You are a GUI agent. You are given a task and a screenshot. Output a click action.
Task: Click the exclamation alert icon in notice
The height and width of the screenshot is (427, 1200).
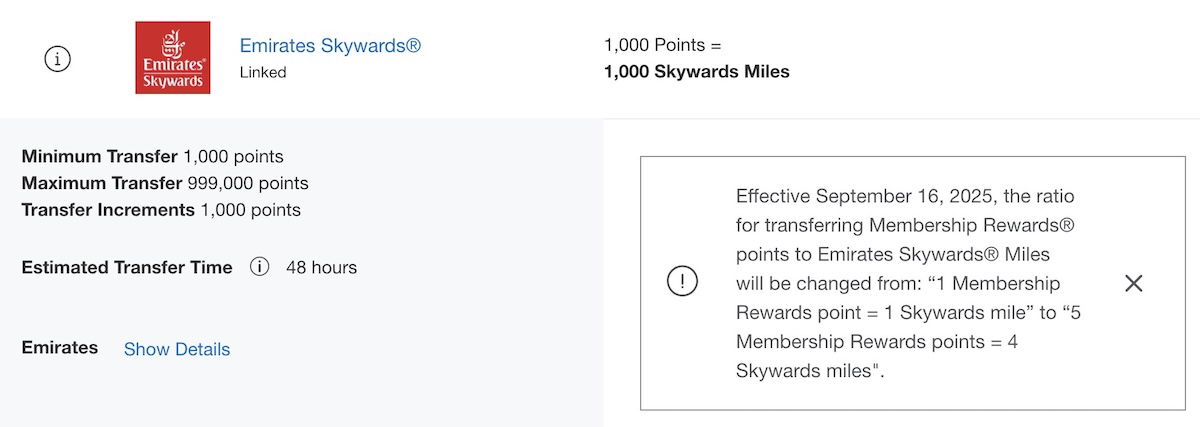click(682, 283)
